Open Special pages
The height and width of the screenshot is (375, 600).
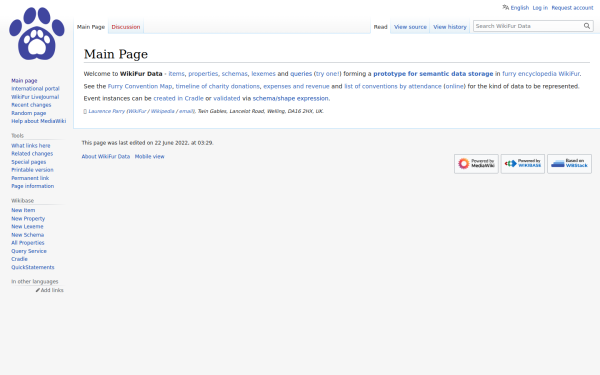28,162
